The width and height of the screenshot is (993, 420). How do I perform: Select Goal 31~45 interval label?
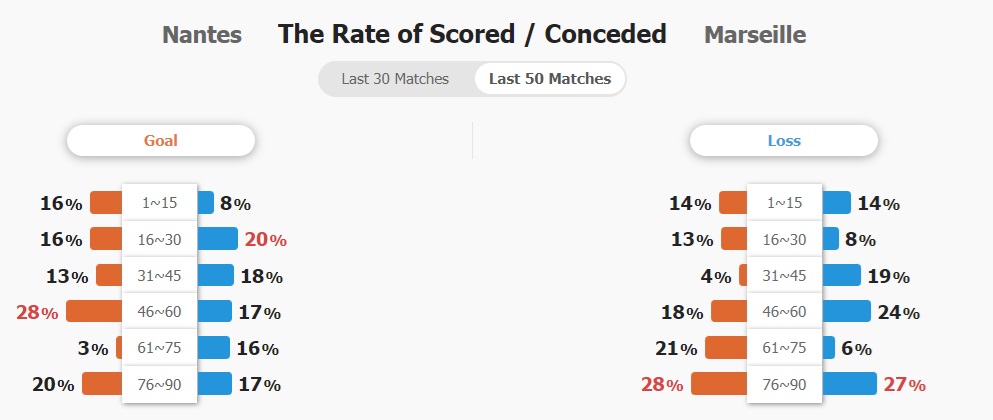tap(160, 276)
